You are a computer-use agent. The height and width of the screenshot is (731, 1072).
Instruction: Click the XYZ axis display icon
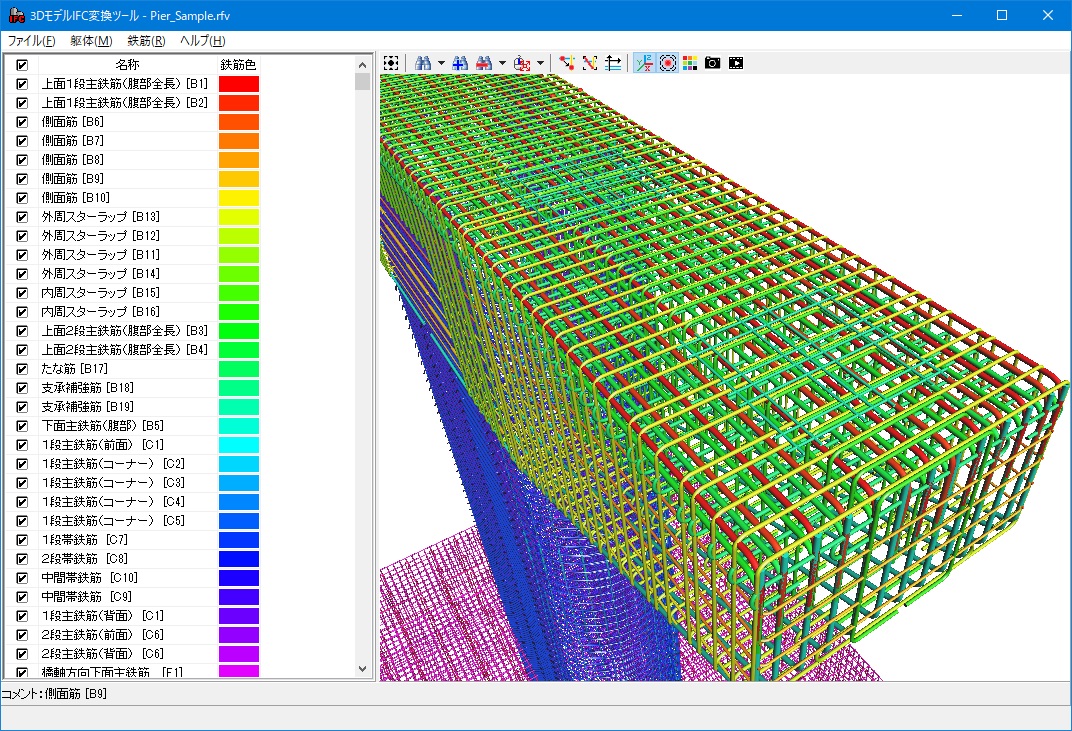(x=644, y=63)
